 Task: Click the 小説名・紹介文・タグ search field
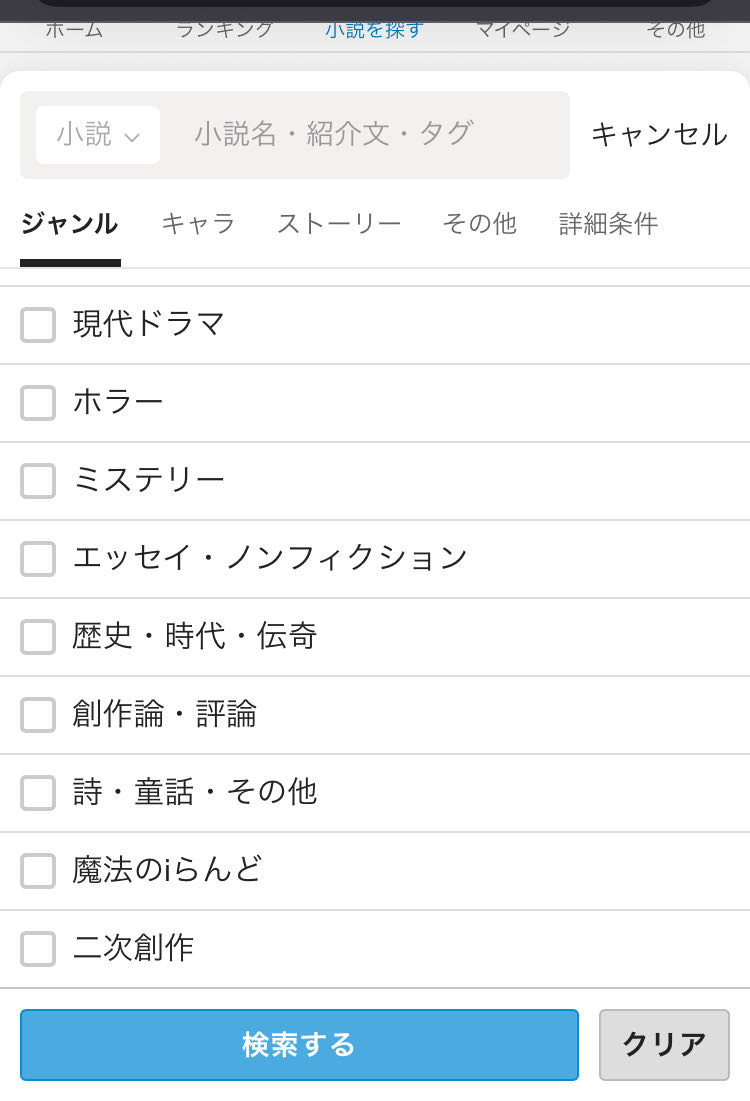tap(364, 135)
